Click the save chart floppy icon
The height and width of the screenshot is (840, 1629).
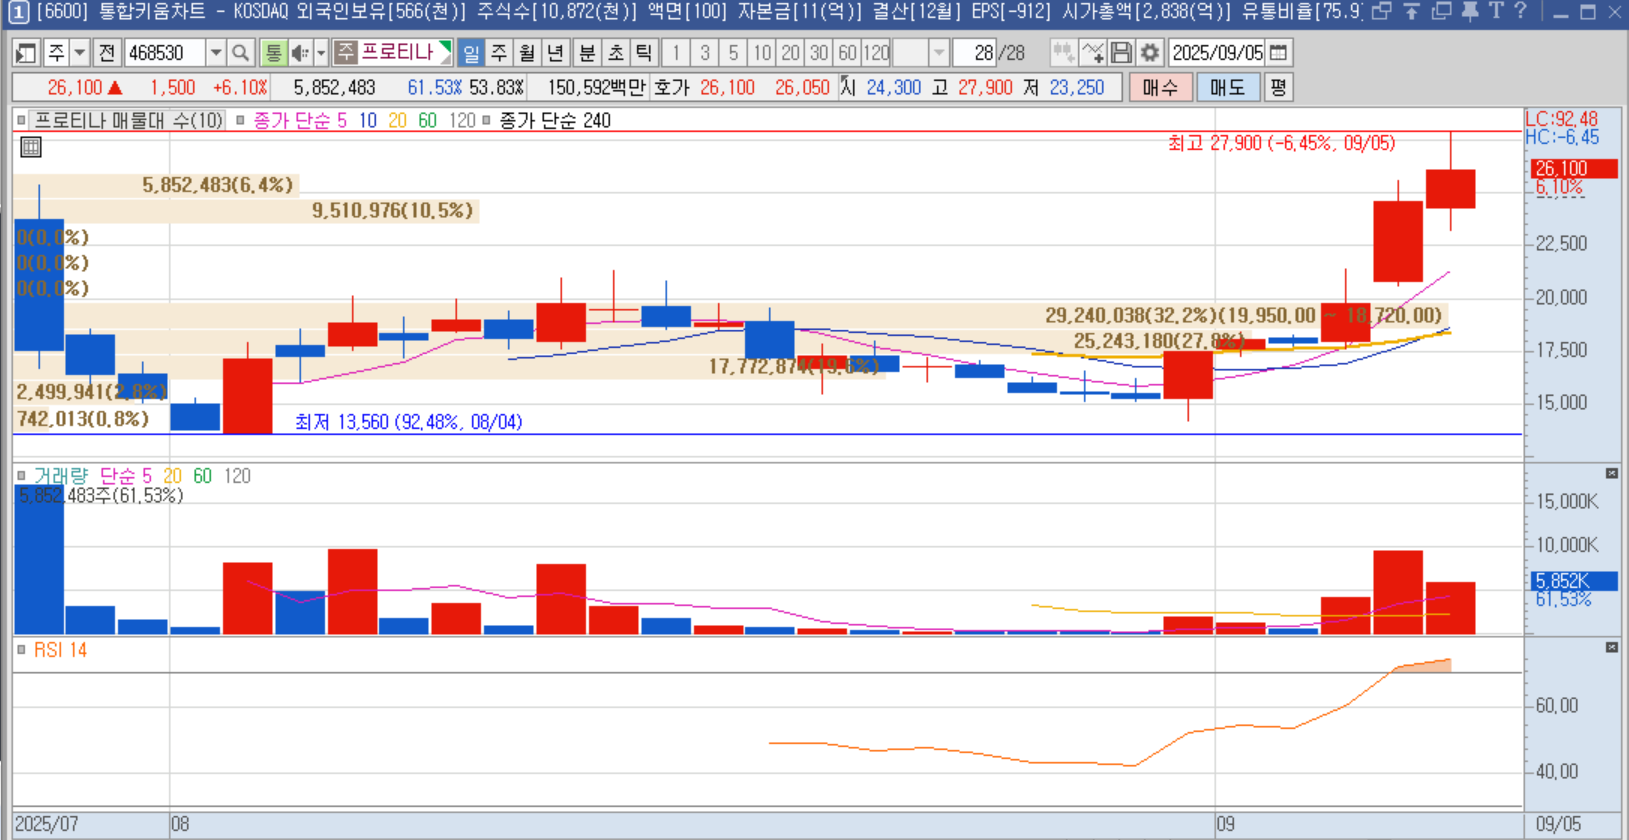1121,52
